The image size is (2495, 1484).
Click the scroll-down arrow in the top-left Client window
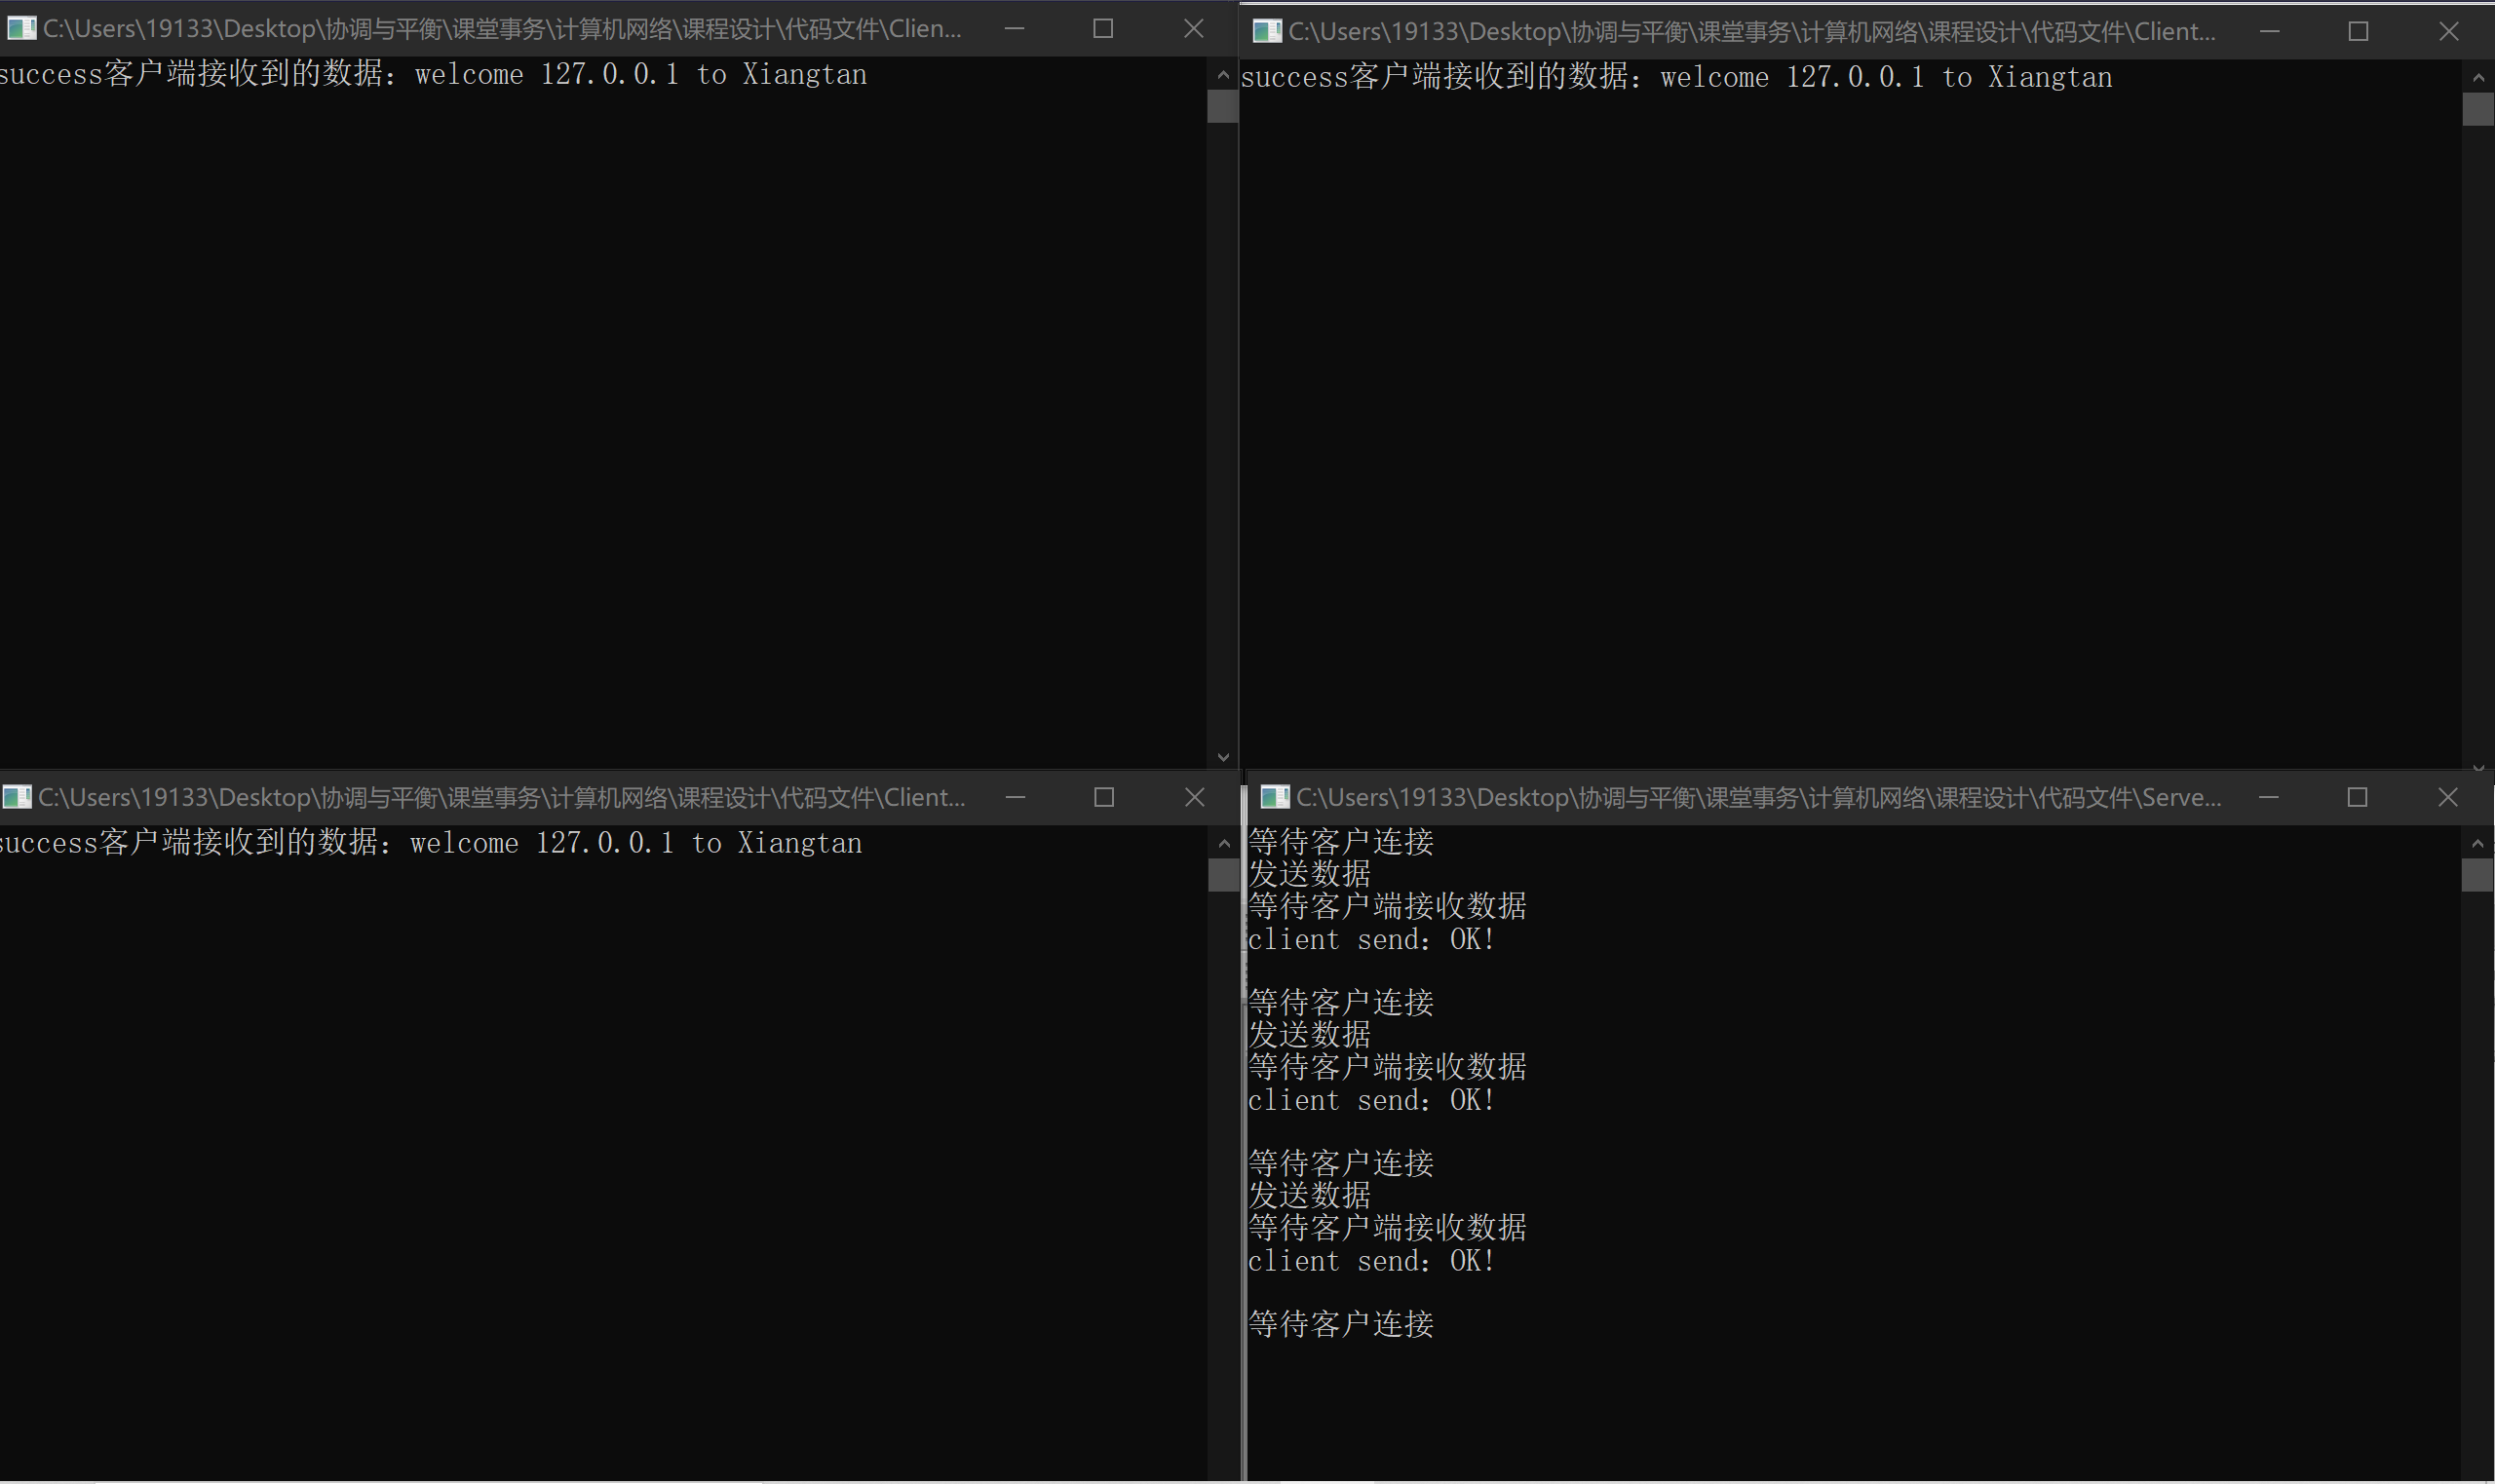pyautogui.click(x=1222, y=757)
